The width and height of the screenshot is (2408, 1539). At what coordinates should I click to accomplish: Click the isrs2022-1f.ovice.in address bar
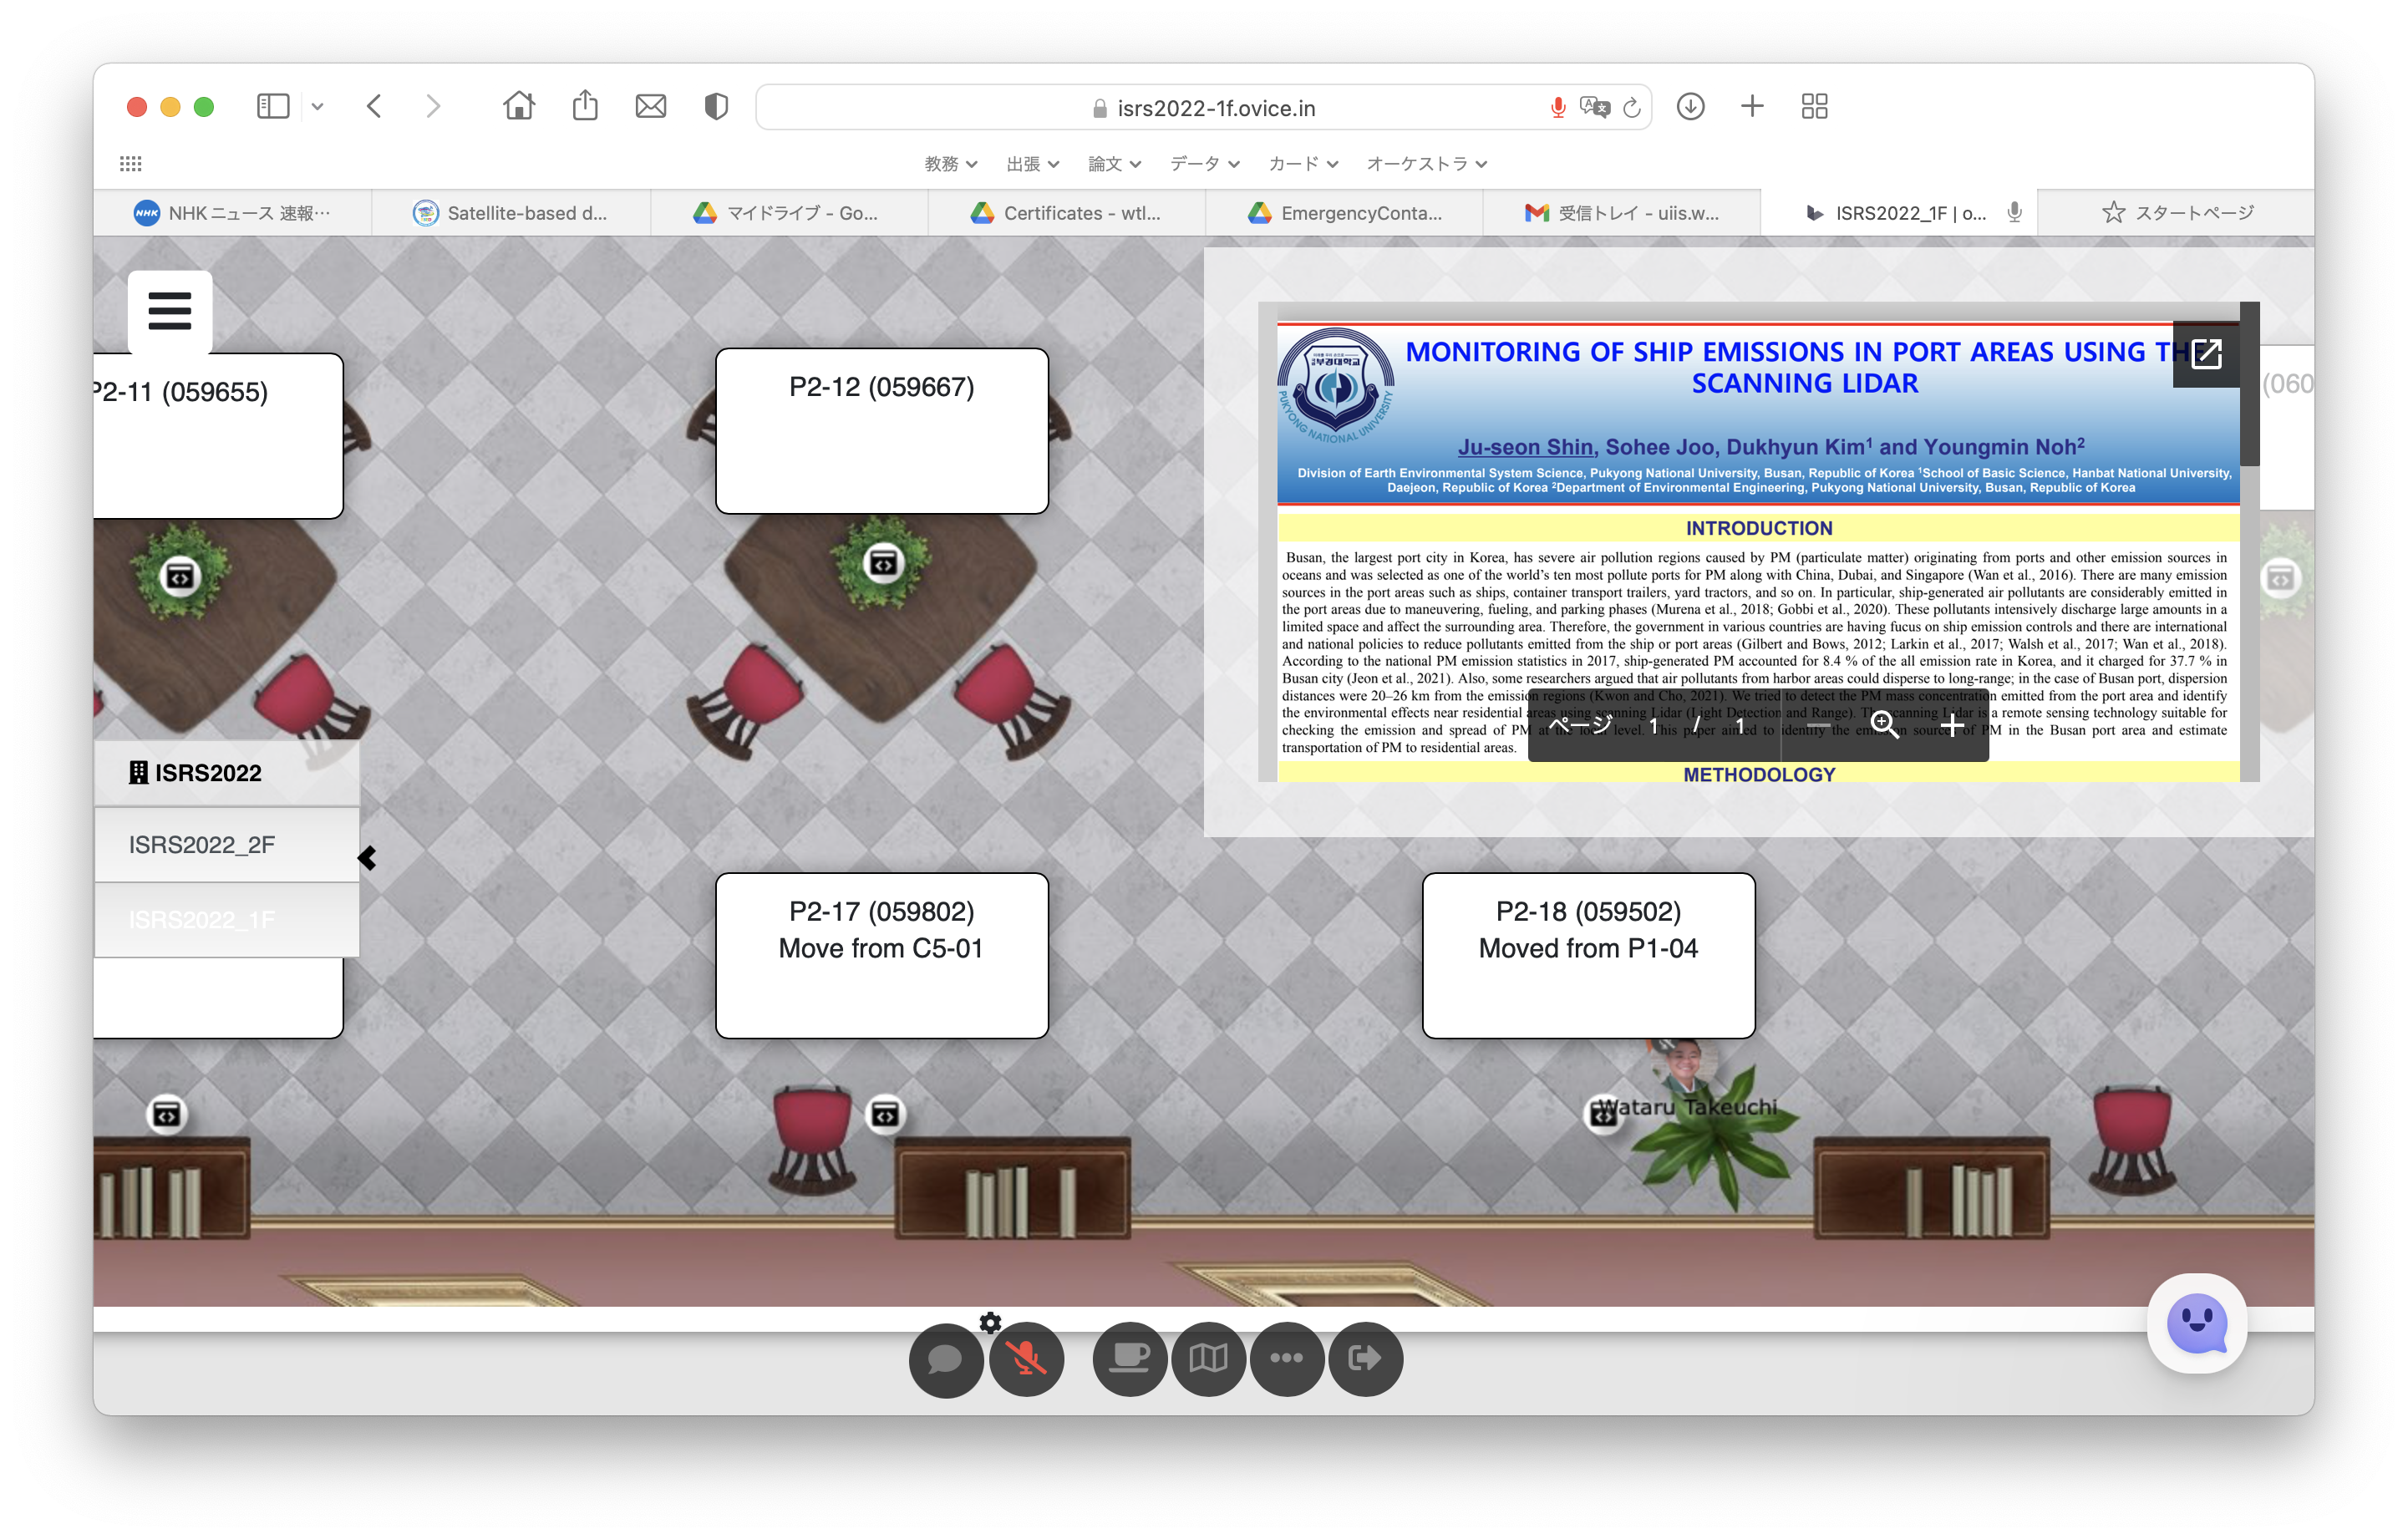[x=1203, y=107]
